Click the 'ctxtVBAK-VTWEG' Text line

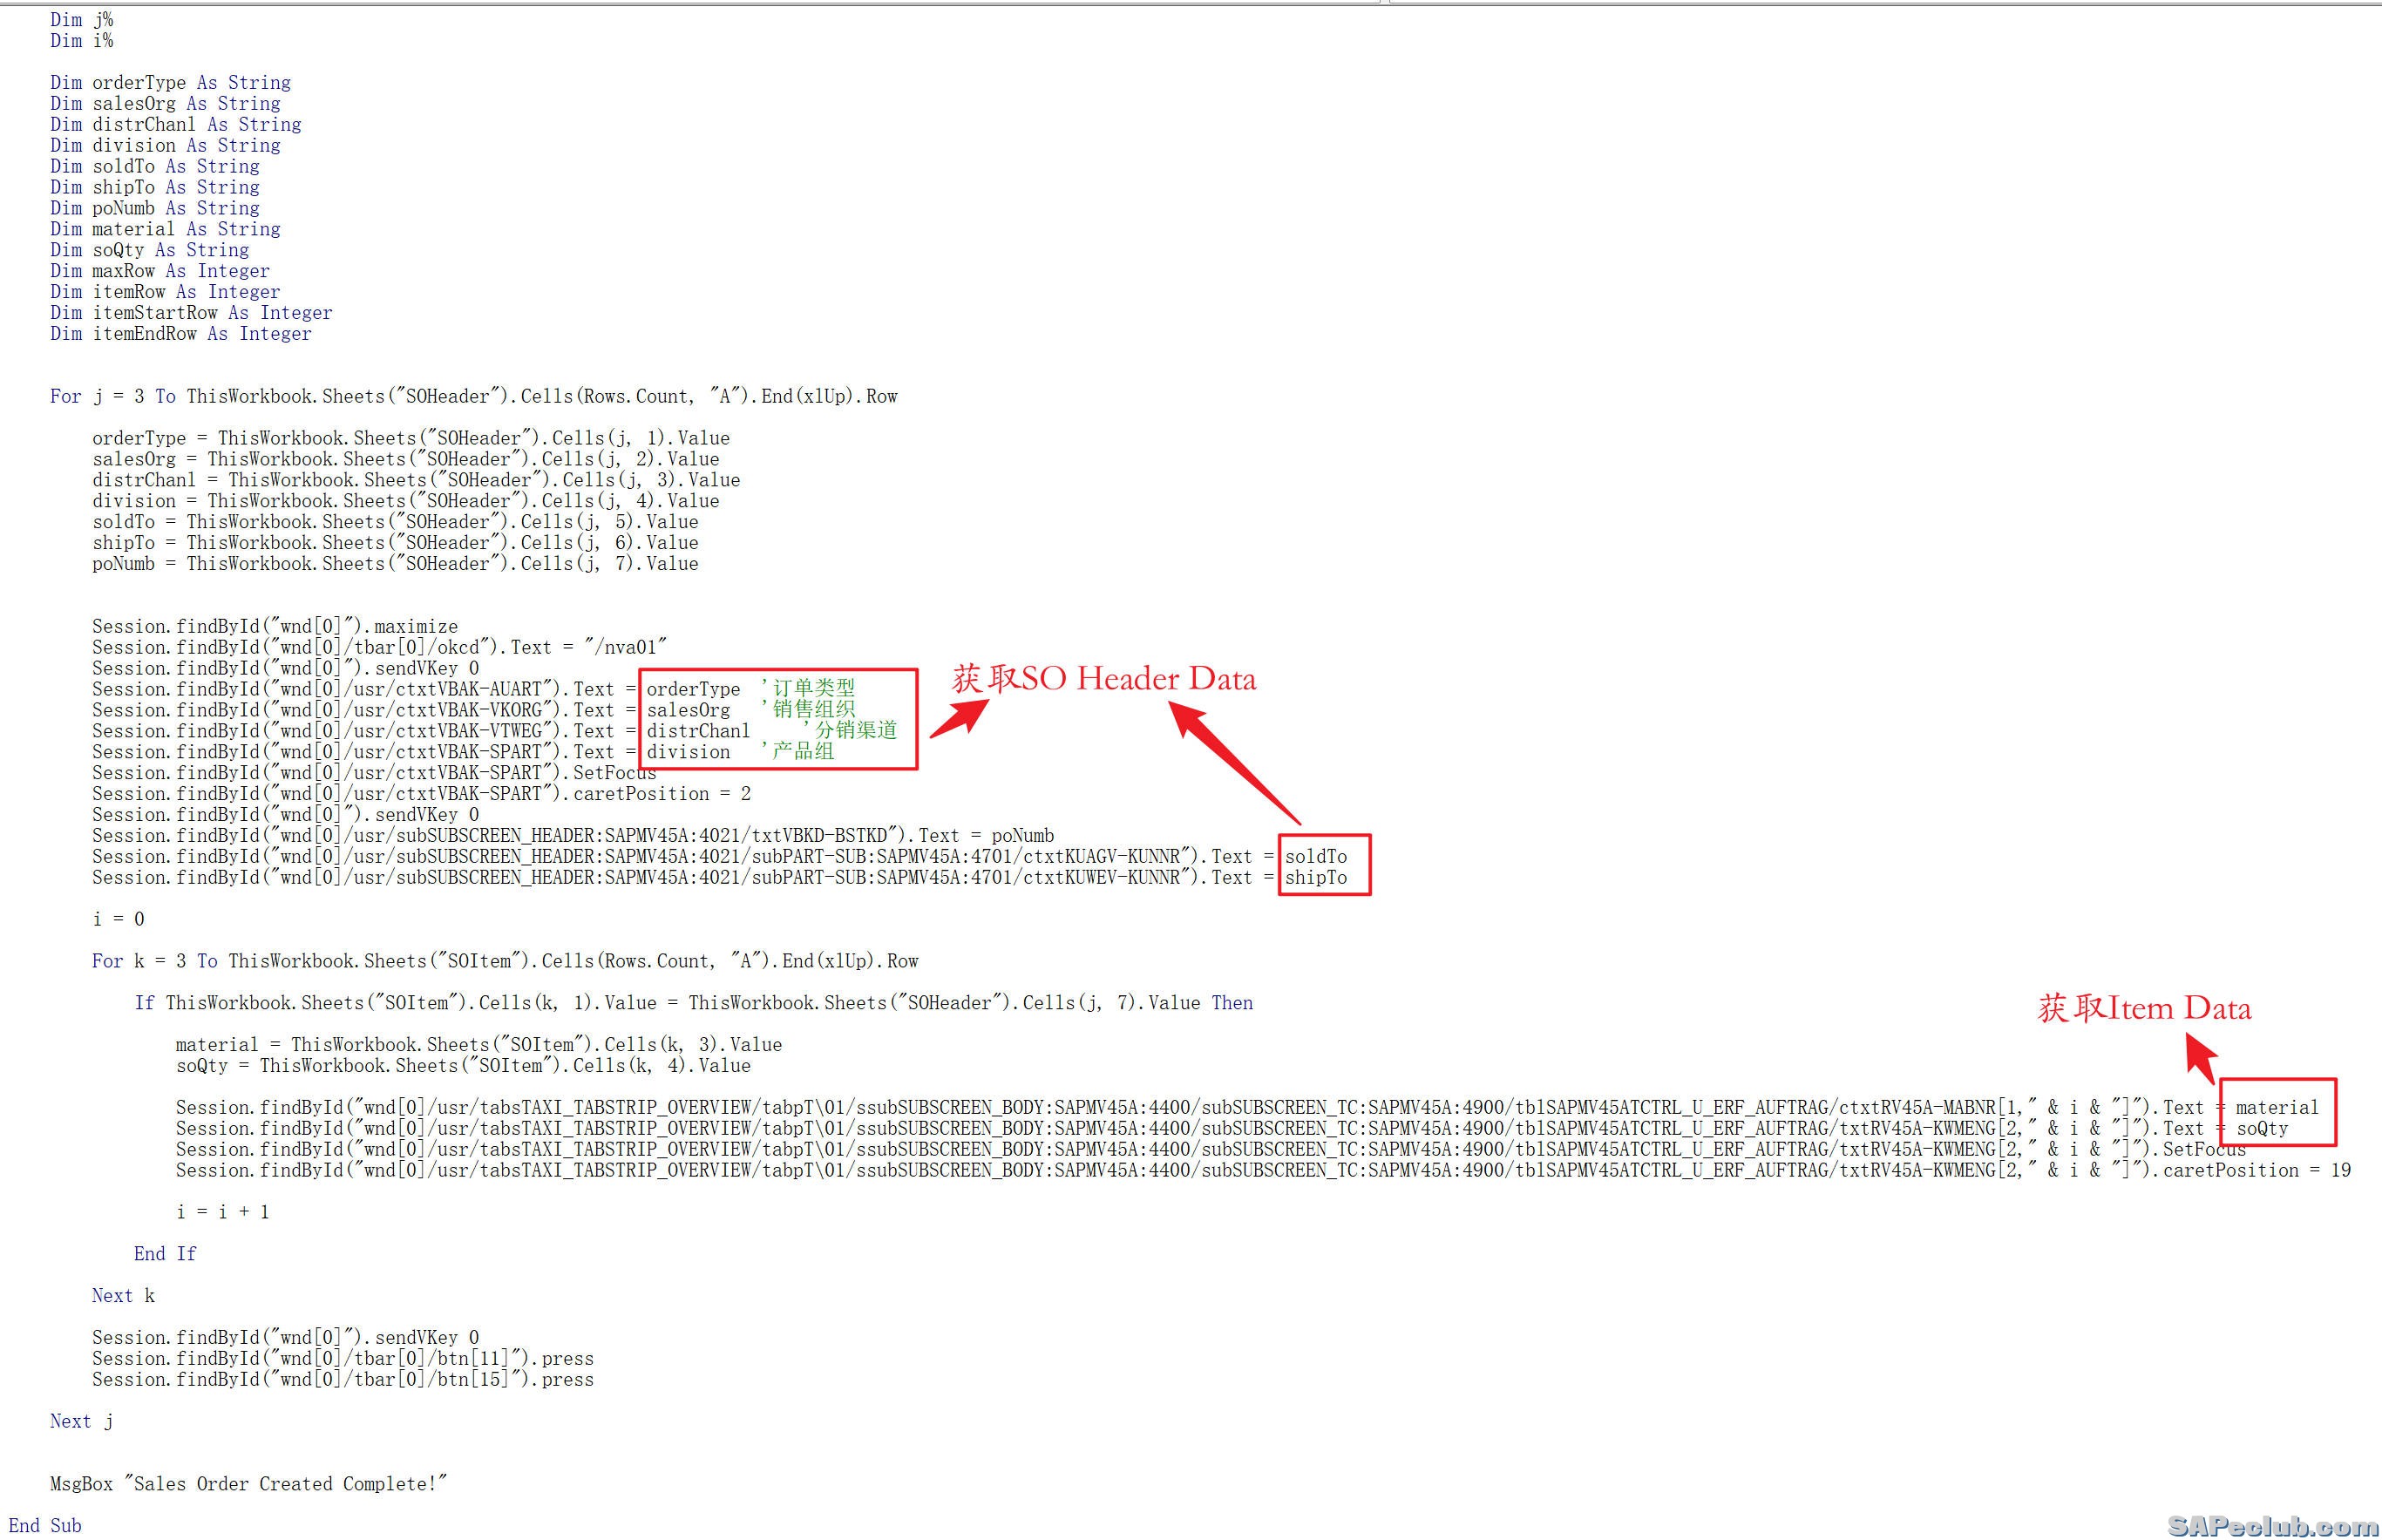(x=495, y=732)
